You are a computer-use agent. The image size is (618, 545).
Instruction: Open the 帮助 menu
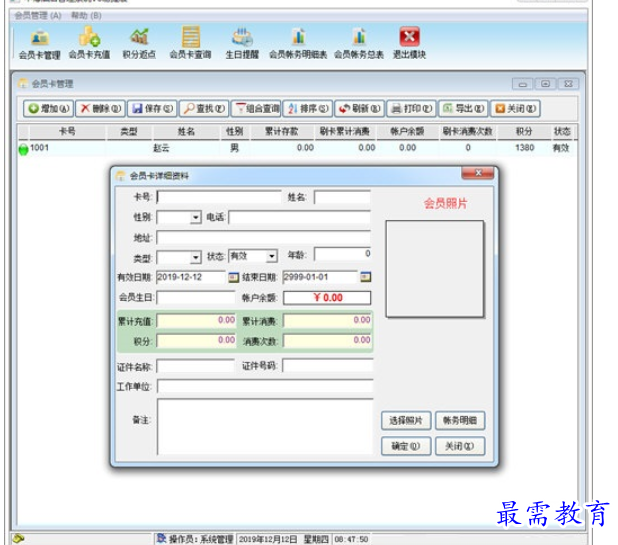[86, 16]
